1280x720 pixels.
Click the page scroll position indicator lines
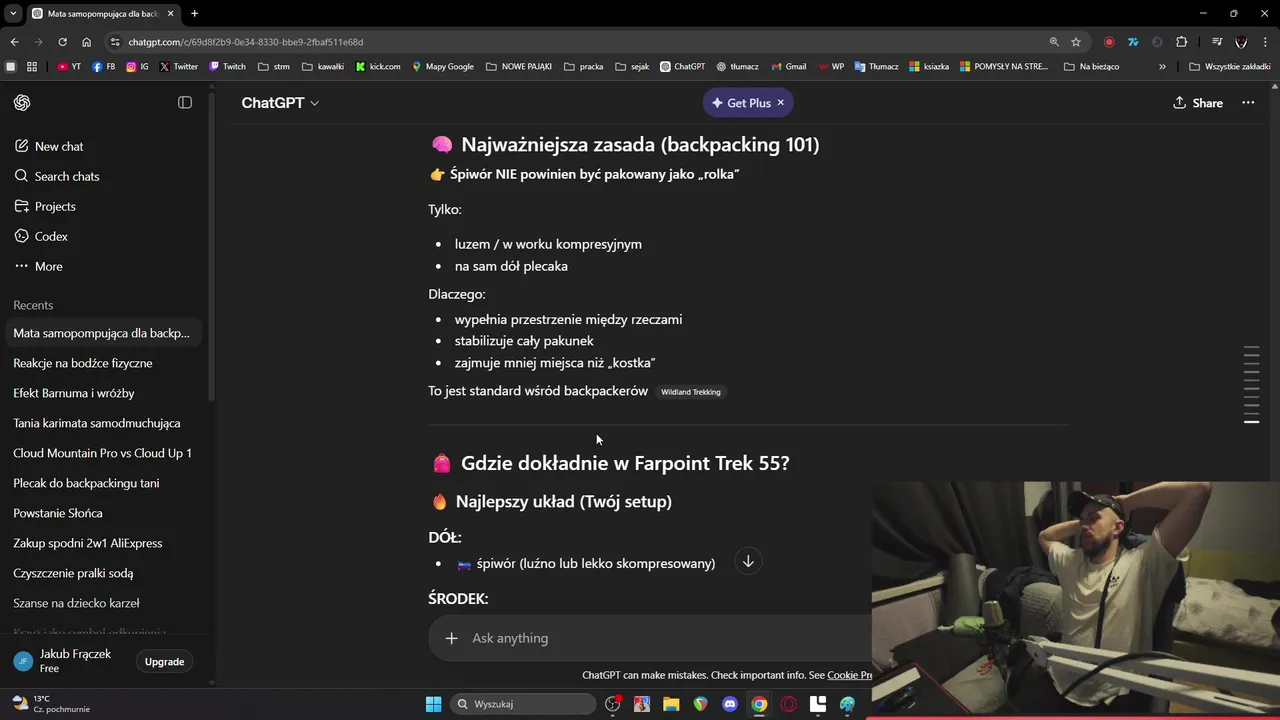1251,385
